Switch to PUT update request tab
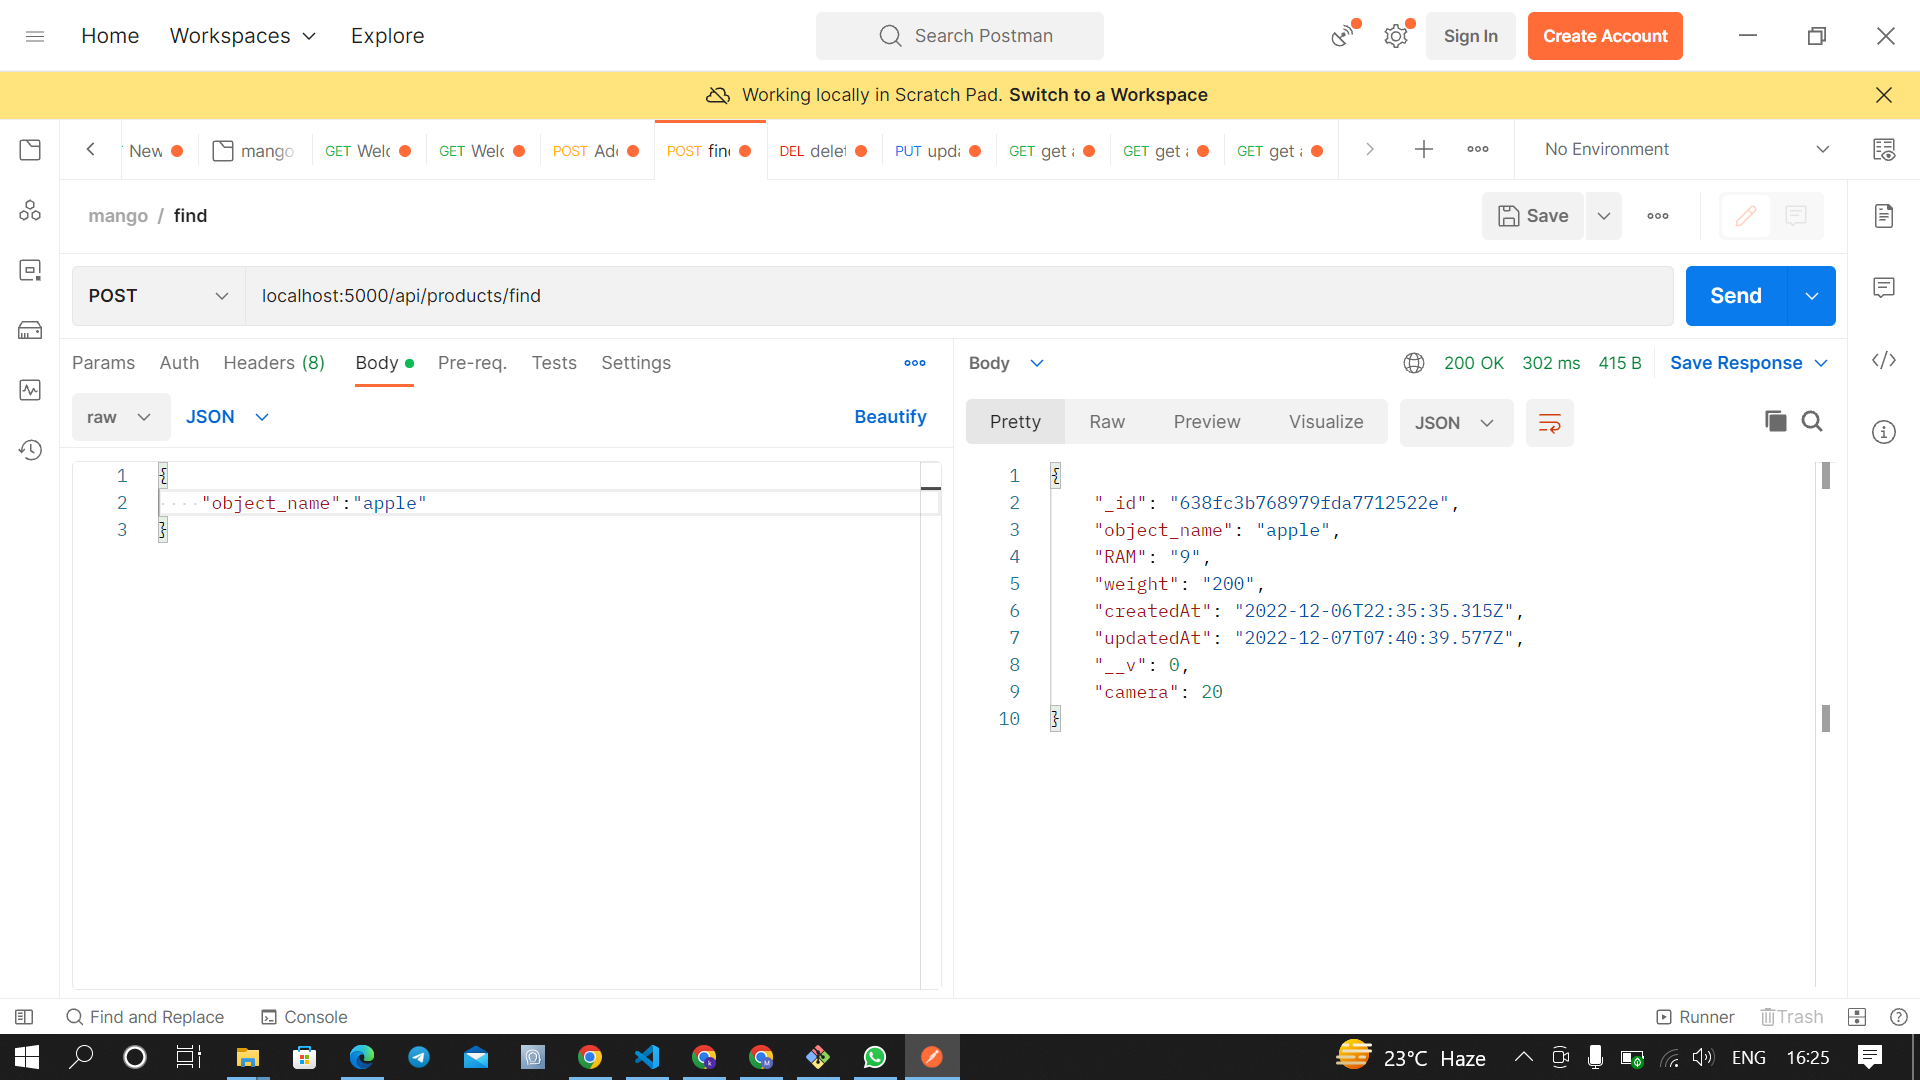 [x=938, y=150]
